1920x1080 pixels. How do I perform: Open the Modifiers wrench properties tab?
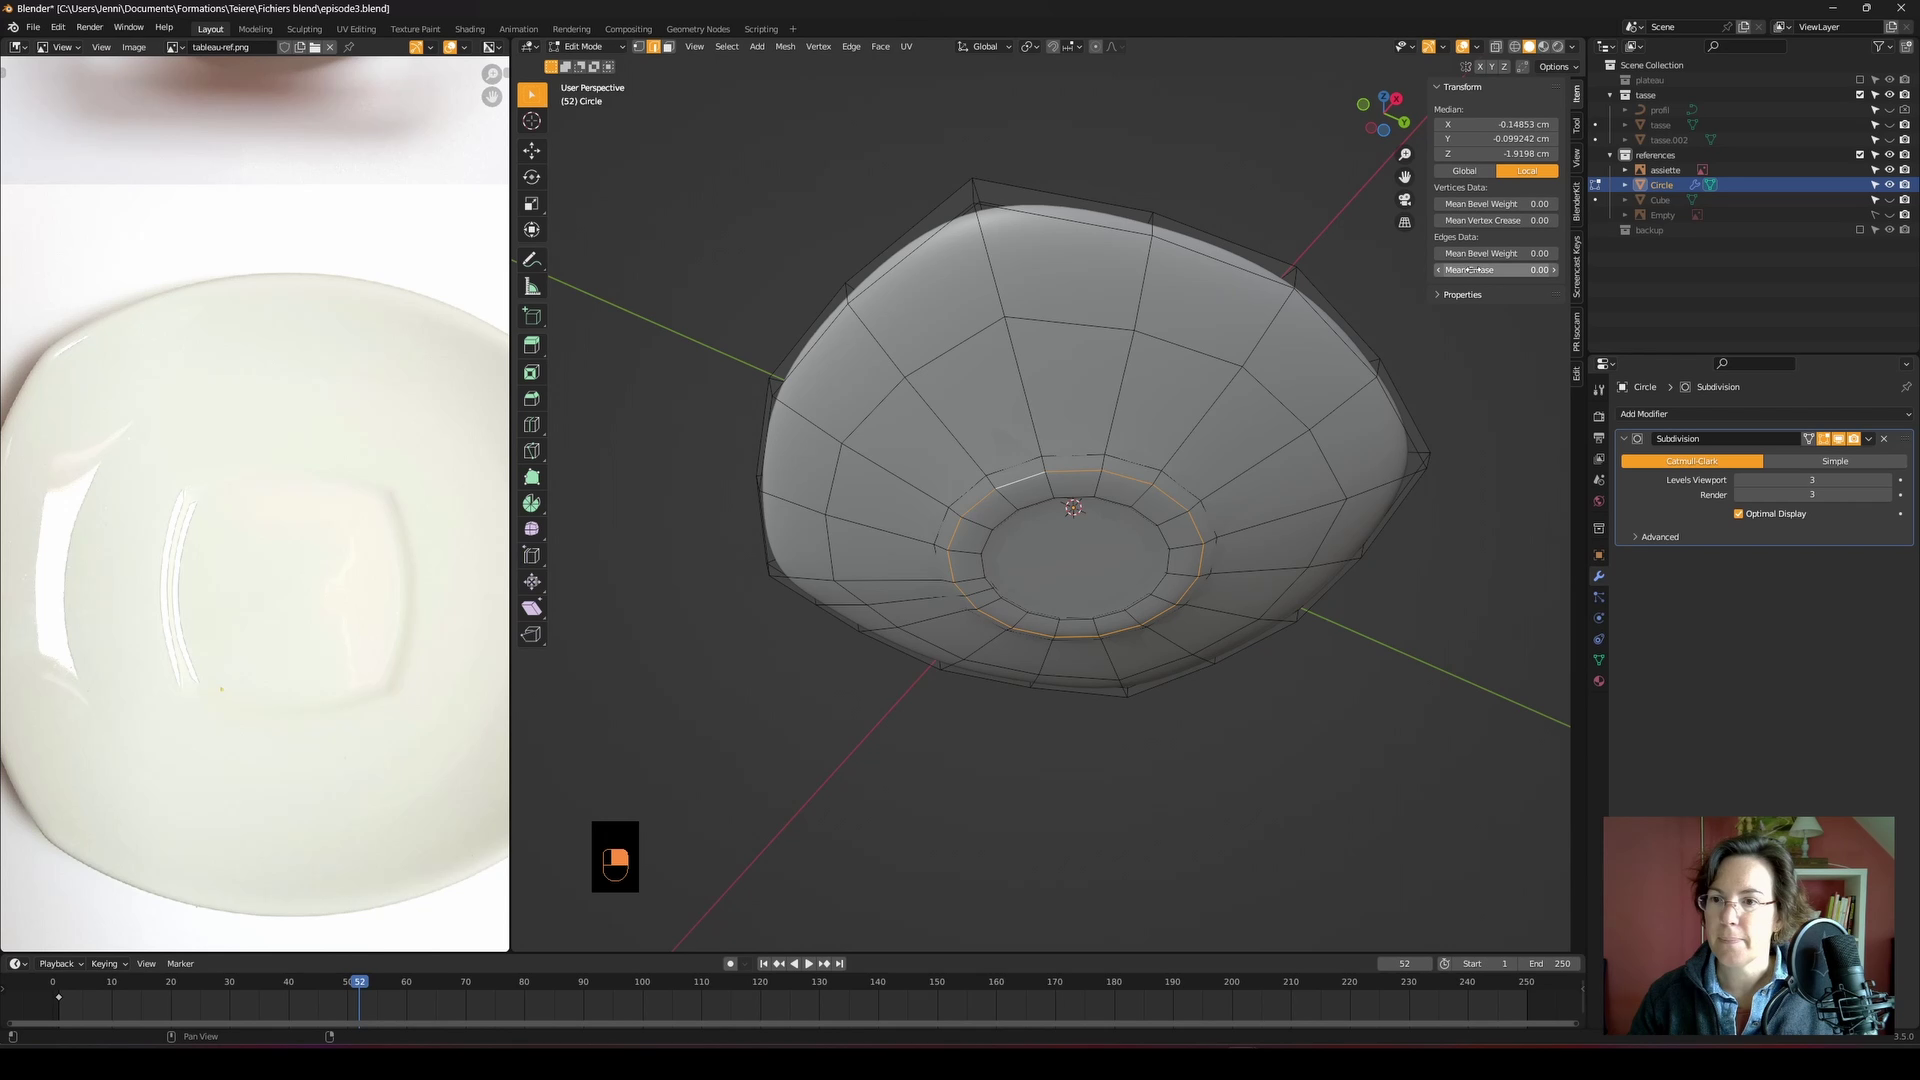1599,576
